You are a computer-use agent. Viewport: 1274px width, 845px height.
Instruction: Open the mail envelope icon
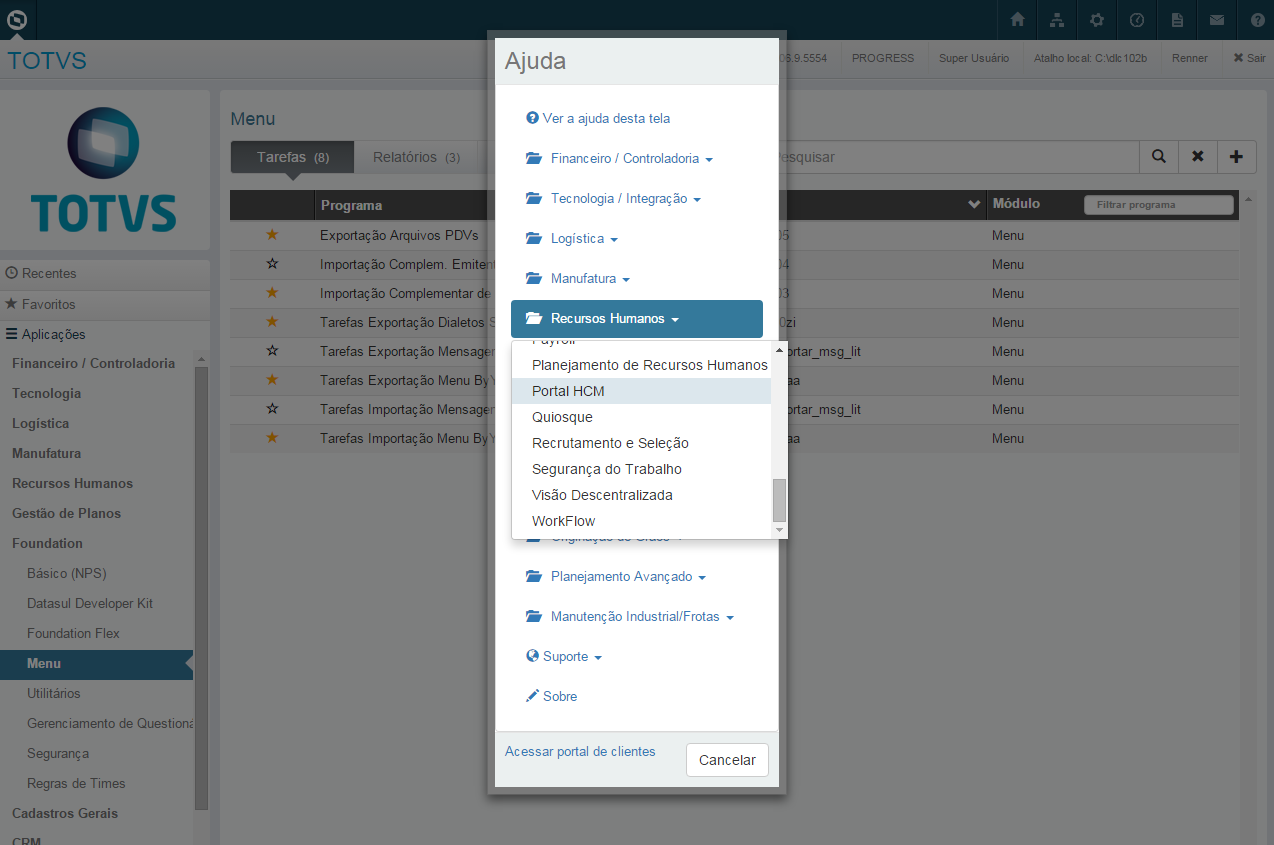1217,20
